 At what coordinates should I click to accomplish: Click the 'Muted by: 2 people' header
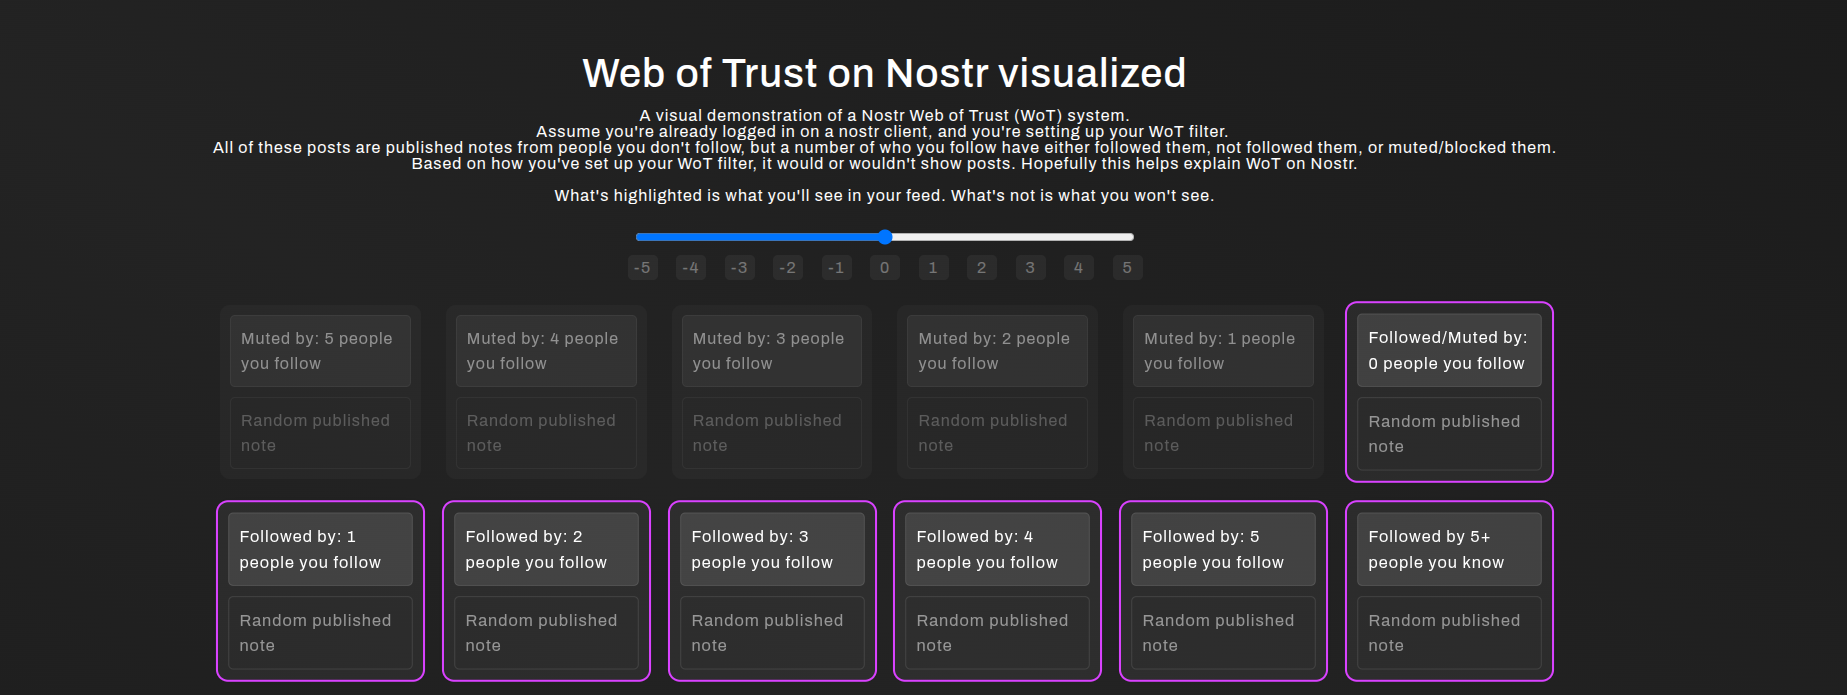click(x=997, y=351)
